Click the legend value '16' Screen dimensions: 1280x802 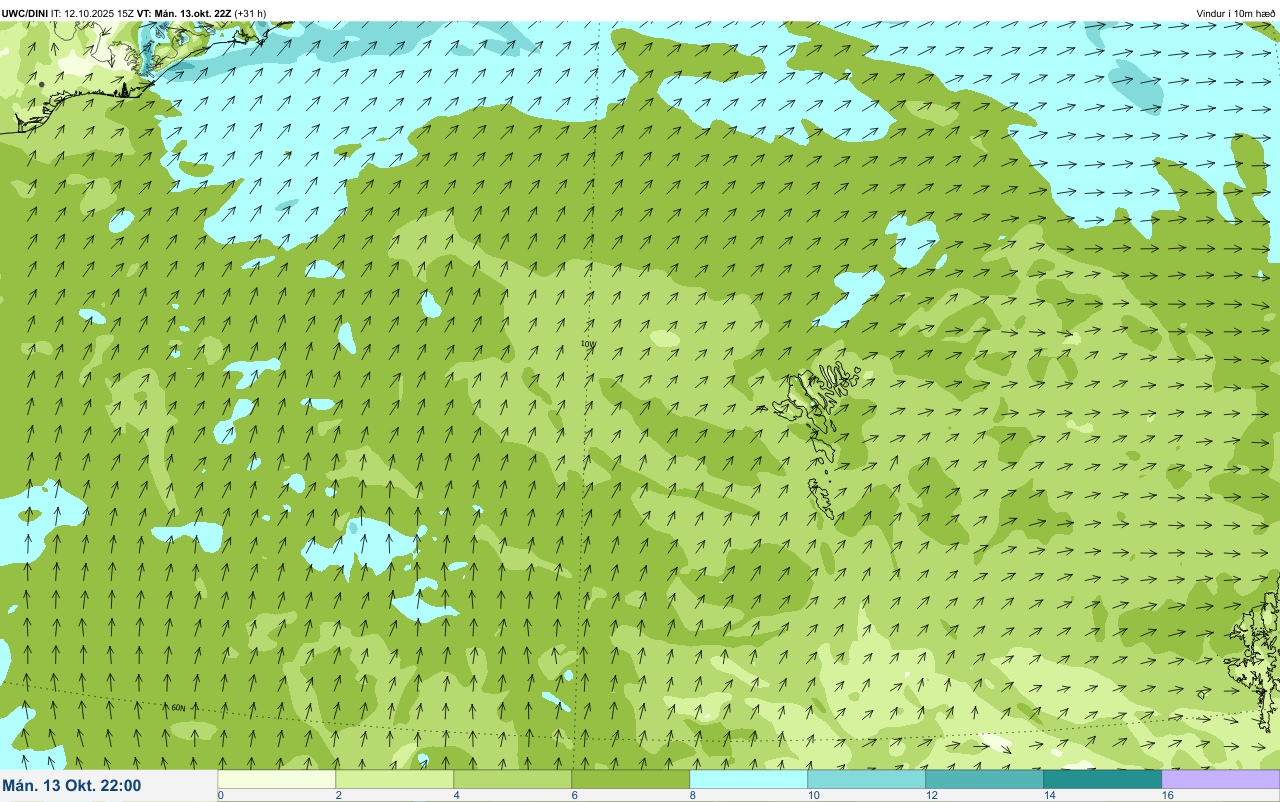point(1168,795)
